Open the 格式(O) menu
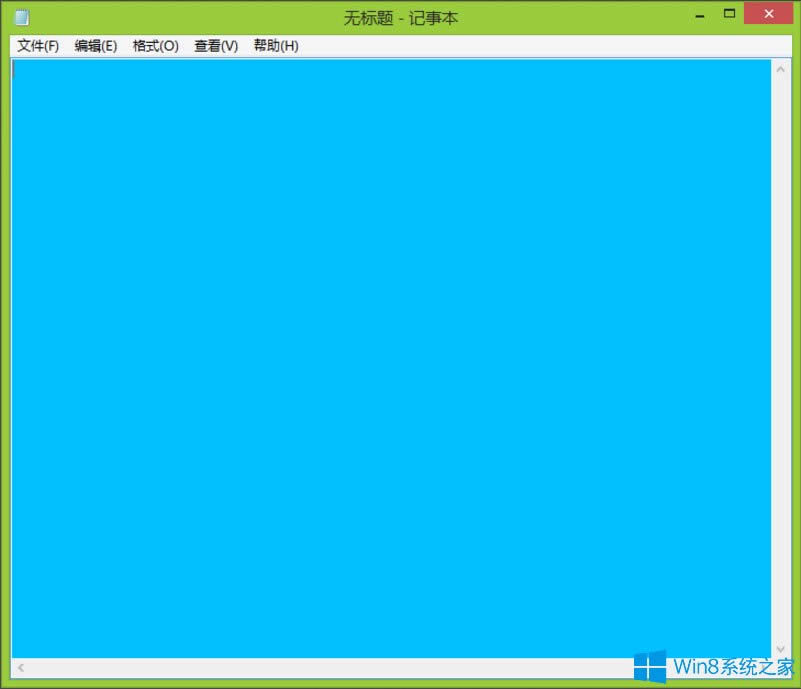 (x=155, y=45)
